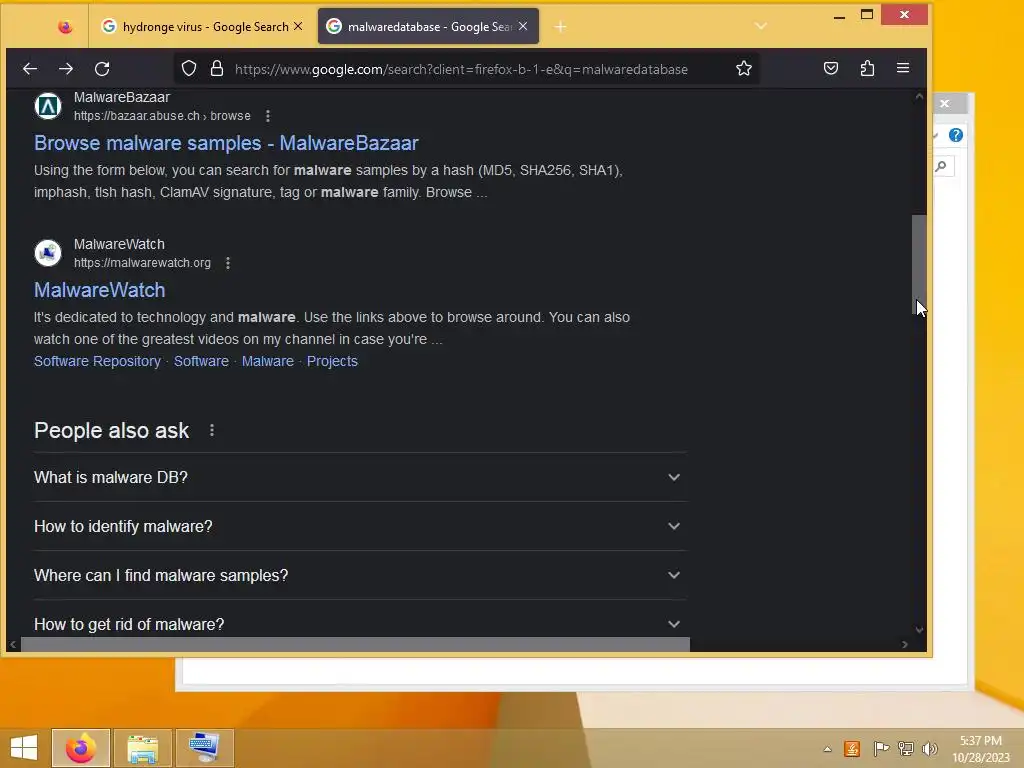This screenshot has width=1024, height=768.
Task: Reload the current page
Action: pos(102,69)
